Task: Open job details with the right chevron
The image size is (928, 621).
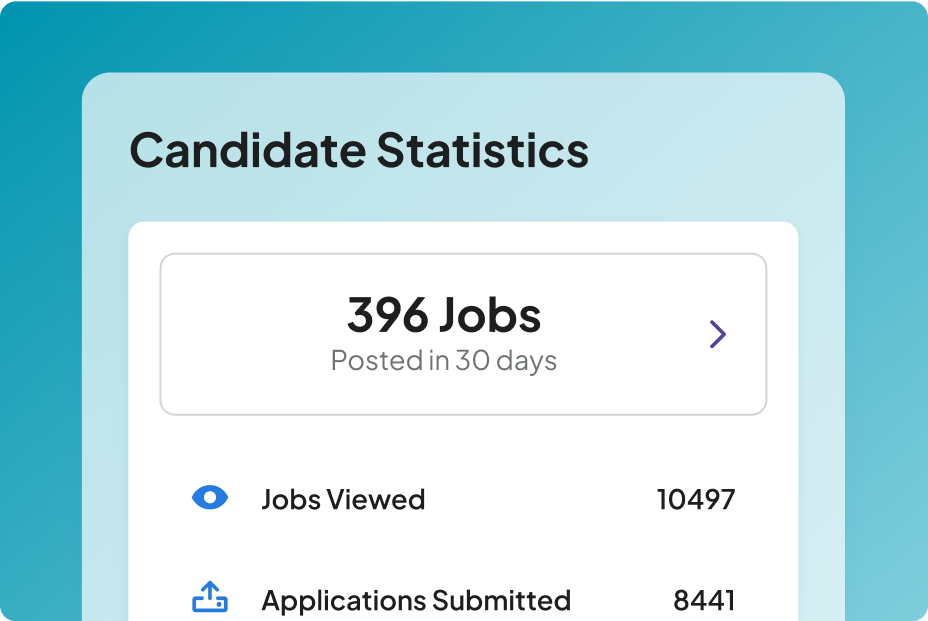Action: [x=717, y=334]
